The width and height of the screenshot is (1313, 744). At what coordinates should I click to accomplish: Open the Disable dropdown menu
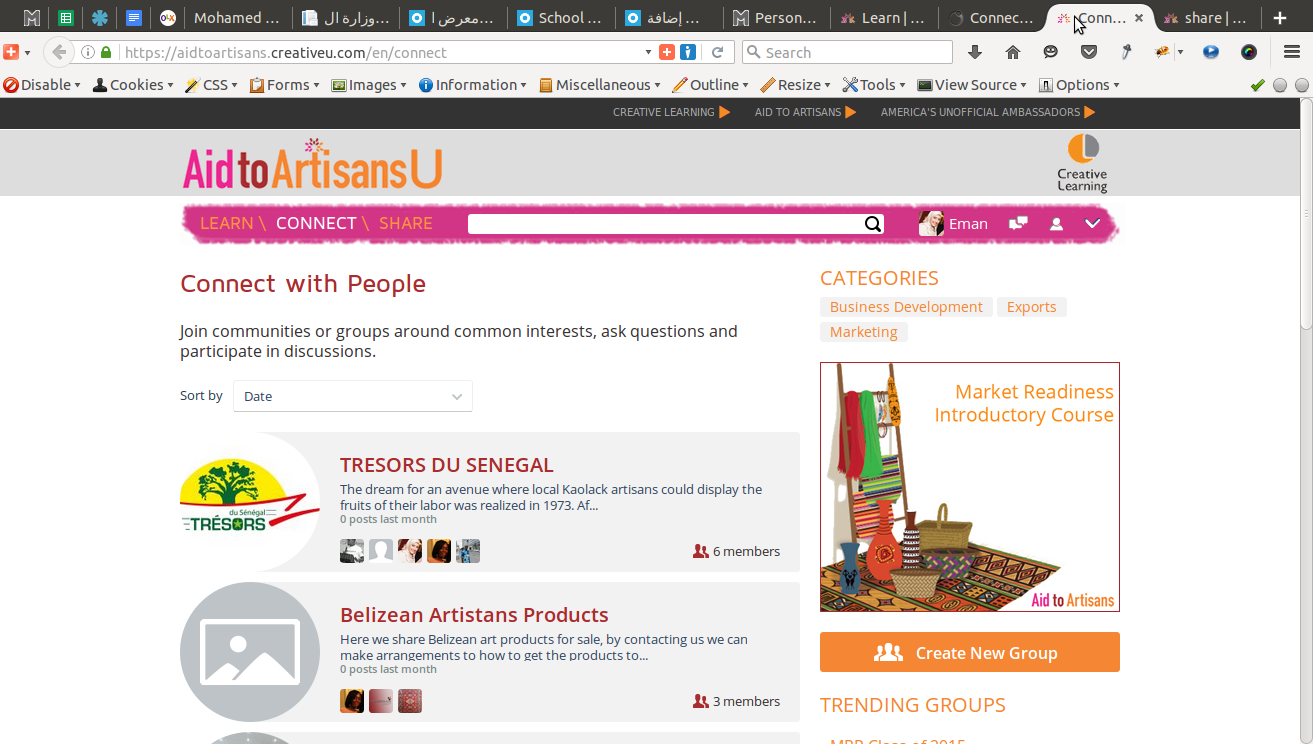pyautogui.click(x=42, y=85)
